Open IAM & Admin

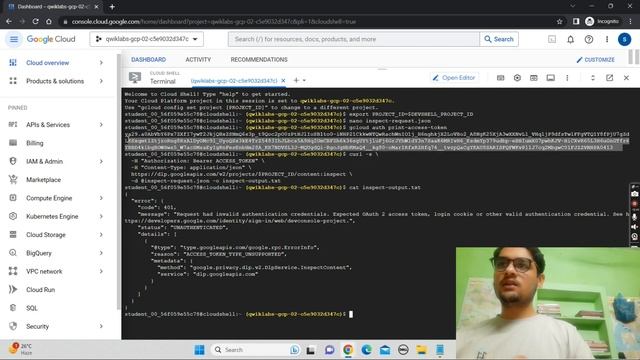tap(44, 162)
